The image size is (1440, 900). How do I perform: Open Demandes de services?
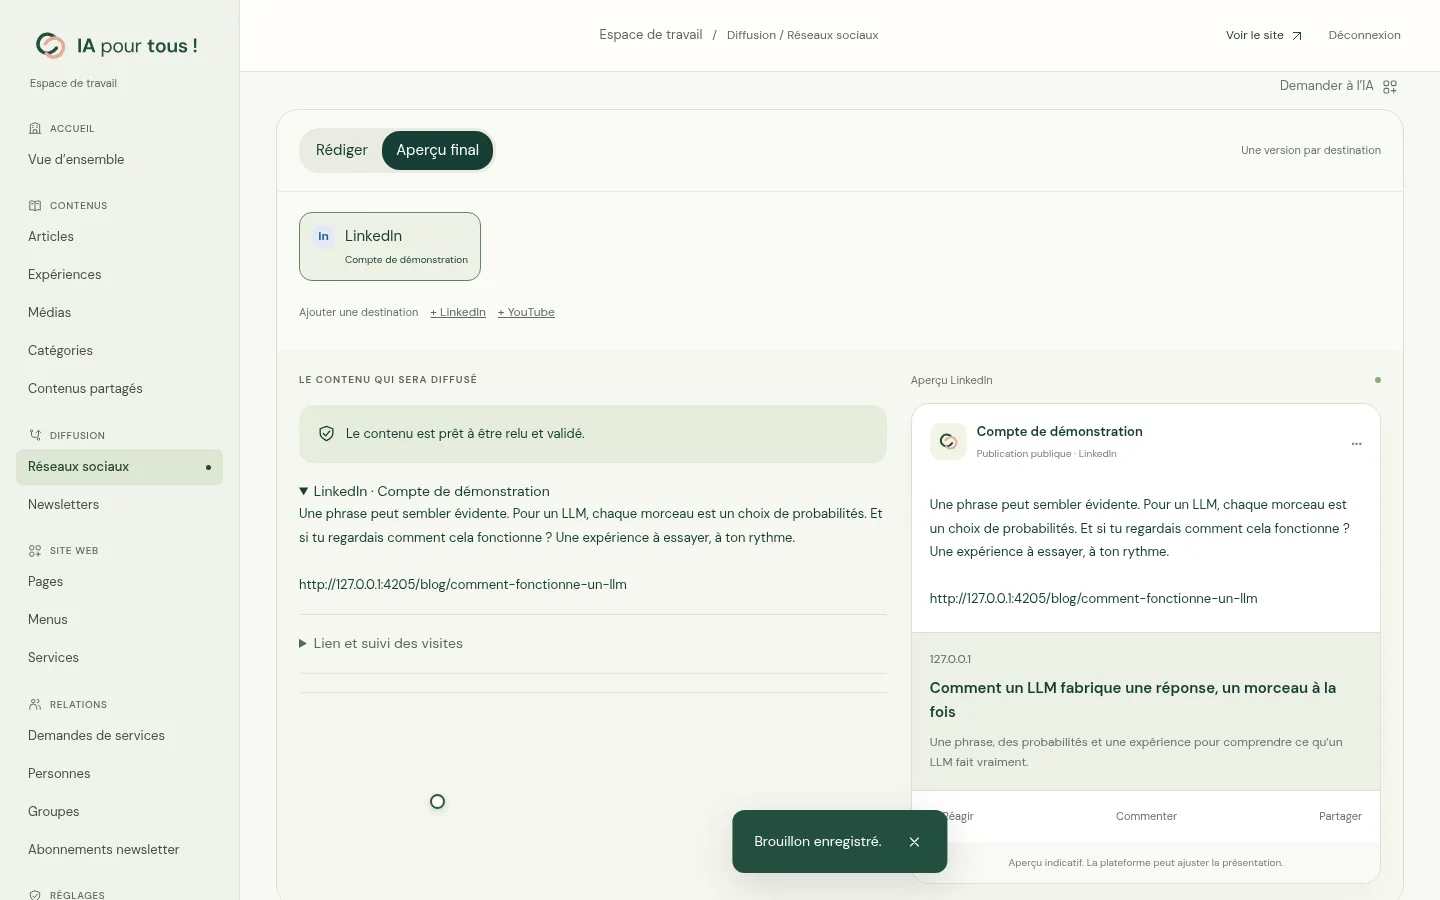(96, 735)
